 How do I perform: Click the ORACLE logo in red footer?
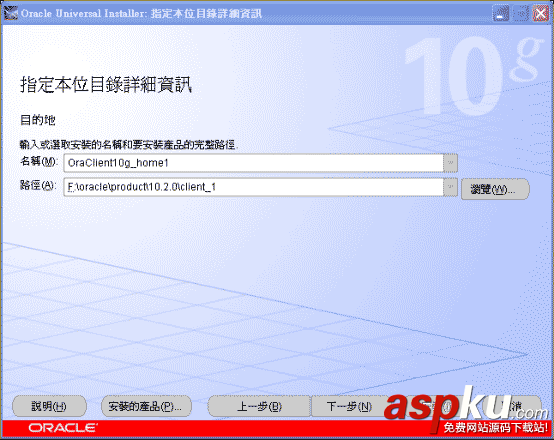point(63,428)
